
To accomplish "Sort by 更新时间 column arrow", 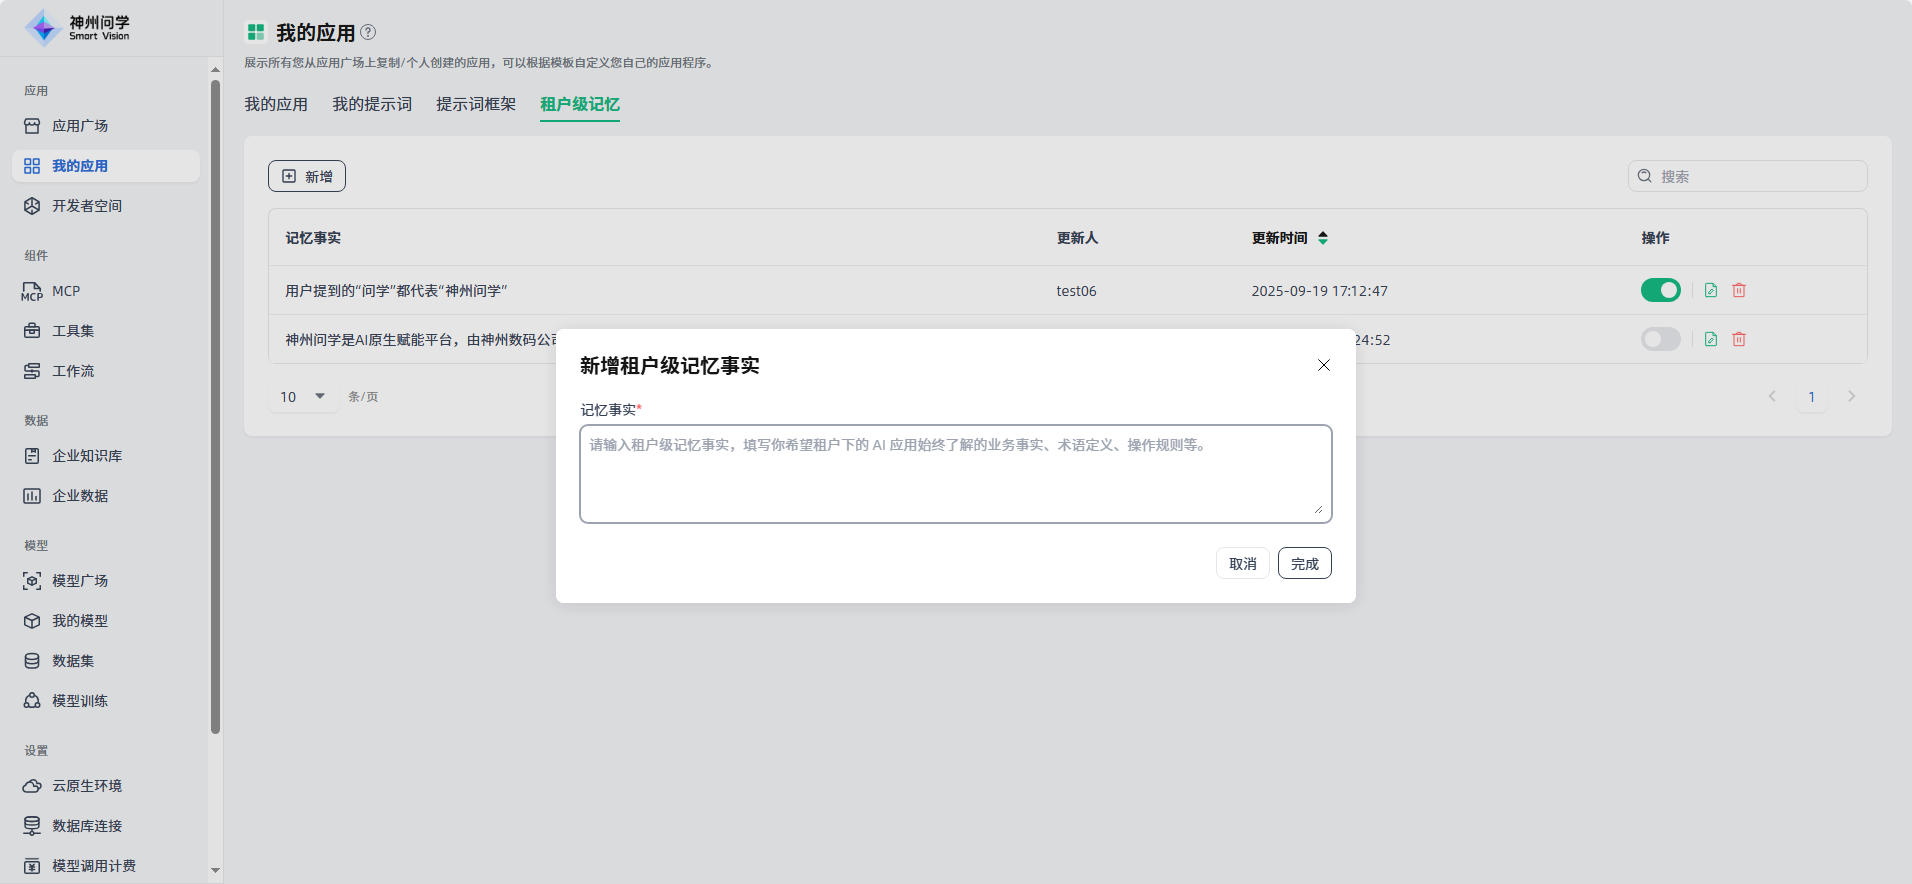I will point(1323,238).
